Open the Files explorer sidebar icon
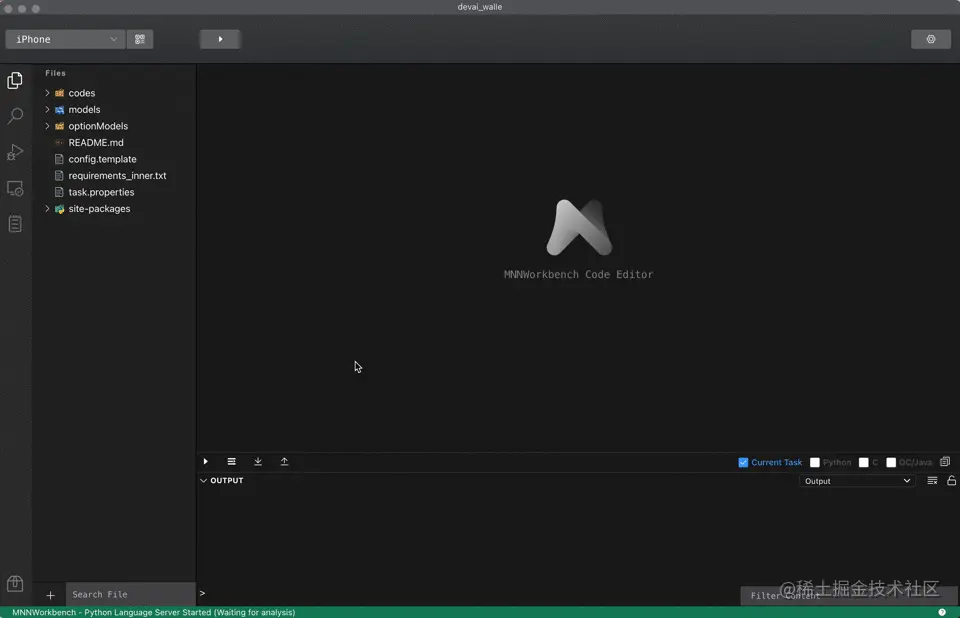This screenshot has height=618, width=960. pos(15,80)
